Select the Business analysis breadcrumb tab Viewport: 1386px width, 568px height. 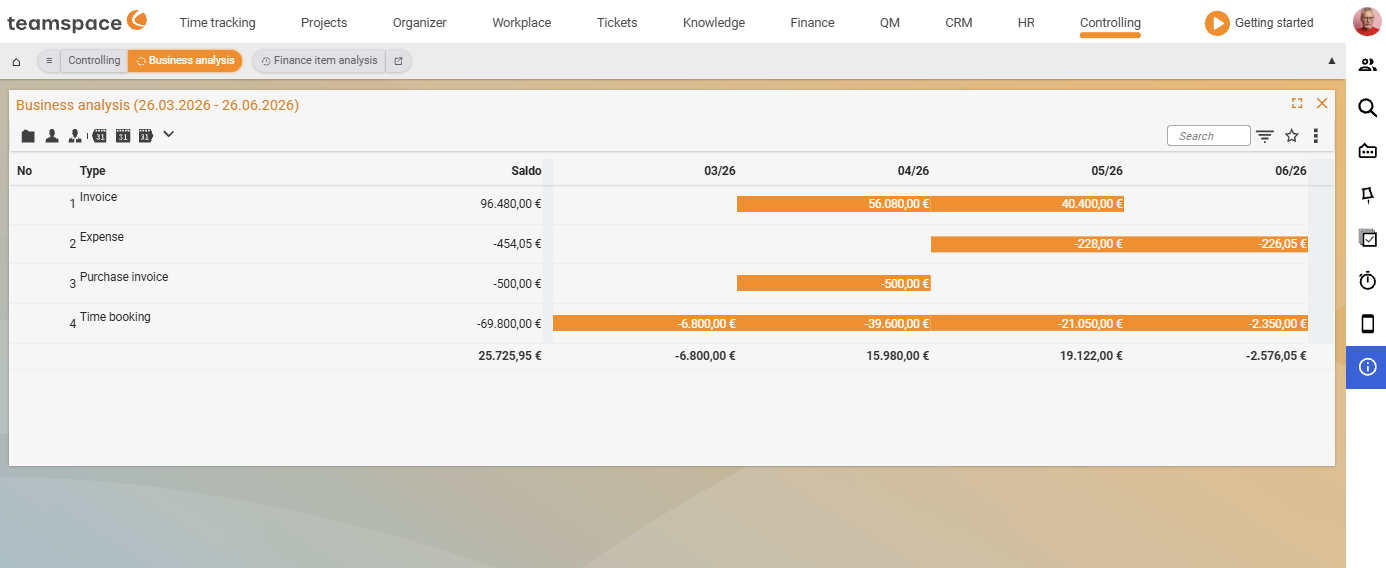click(x=186, y=61)
